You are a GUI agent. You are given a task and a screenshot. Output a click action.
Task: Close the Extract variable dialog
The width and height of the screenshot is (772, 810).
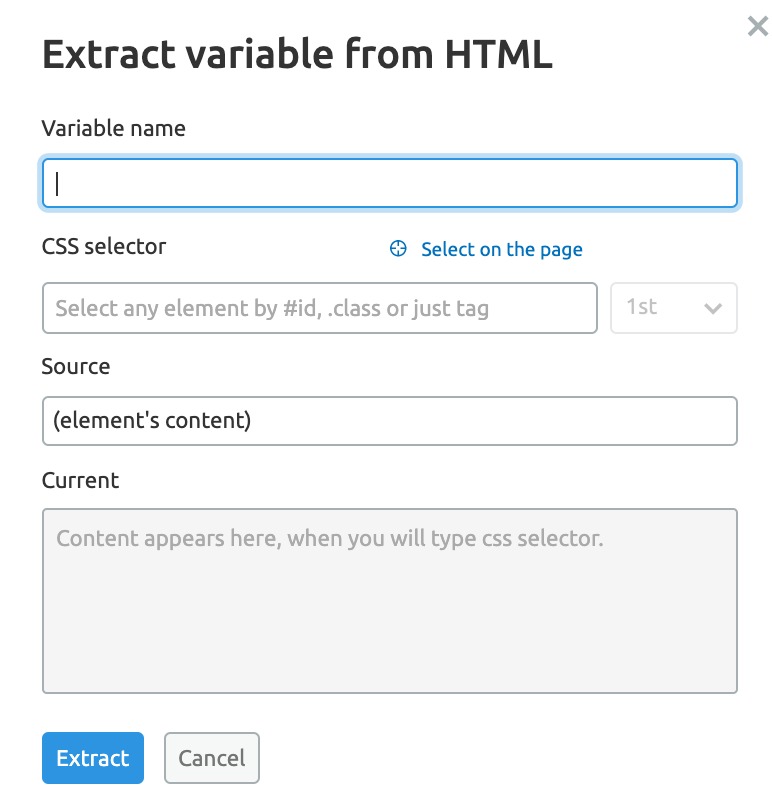coord(757,27)
